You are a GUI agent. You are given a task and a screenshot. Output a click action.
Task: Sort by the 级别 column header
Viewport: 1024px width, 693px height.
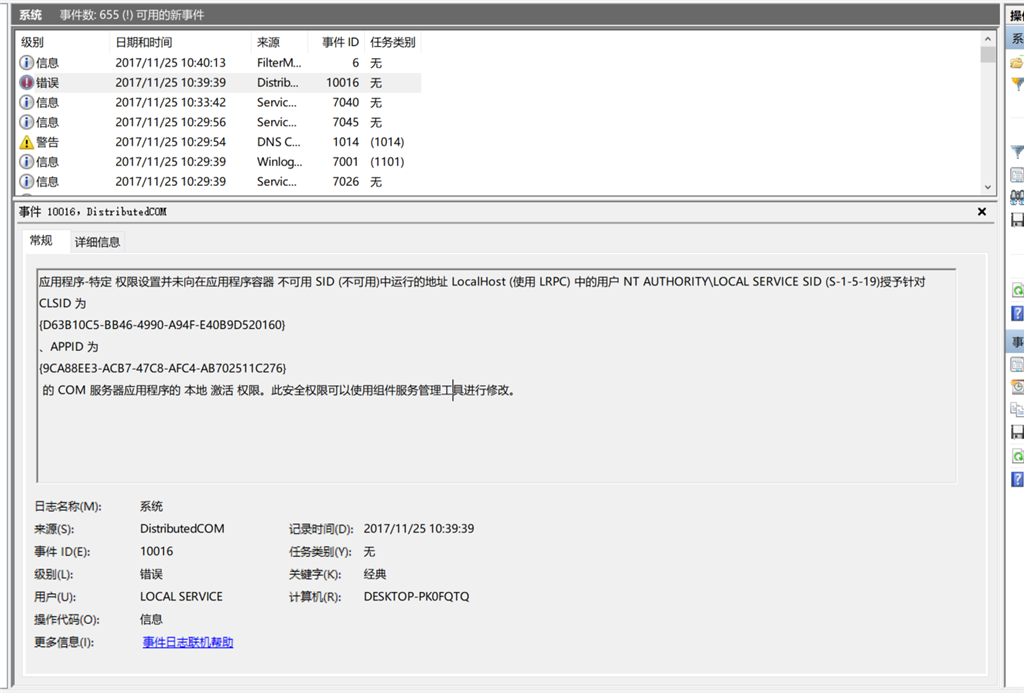coord(62,42)
